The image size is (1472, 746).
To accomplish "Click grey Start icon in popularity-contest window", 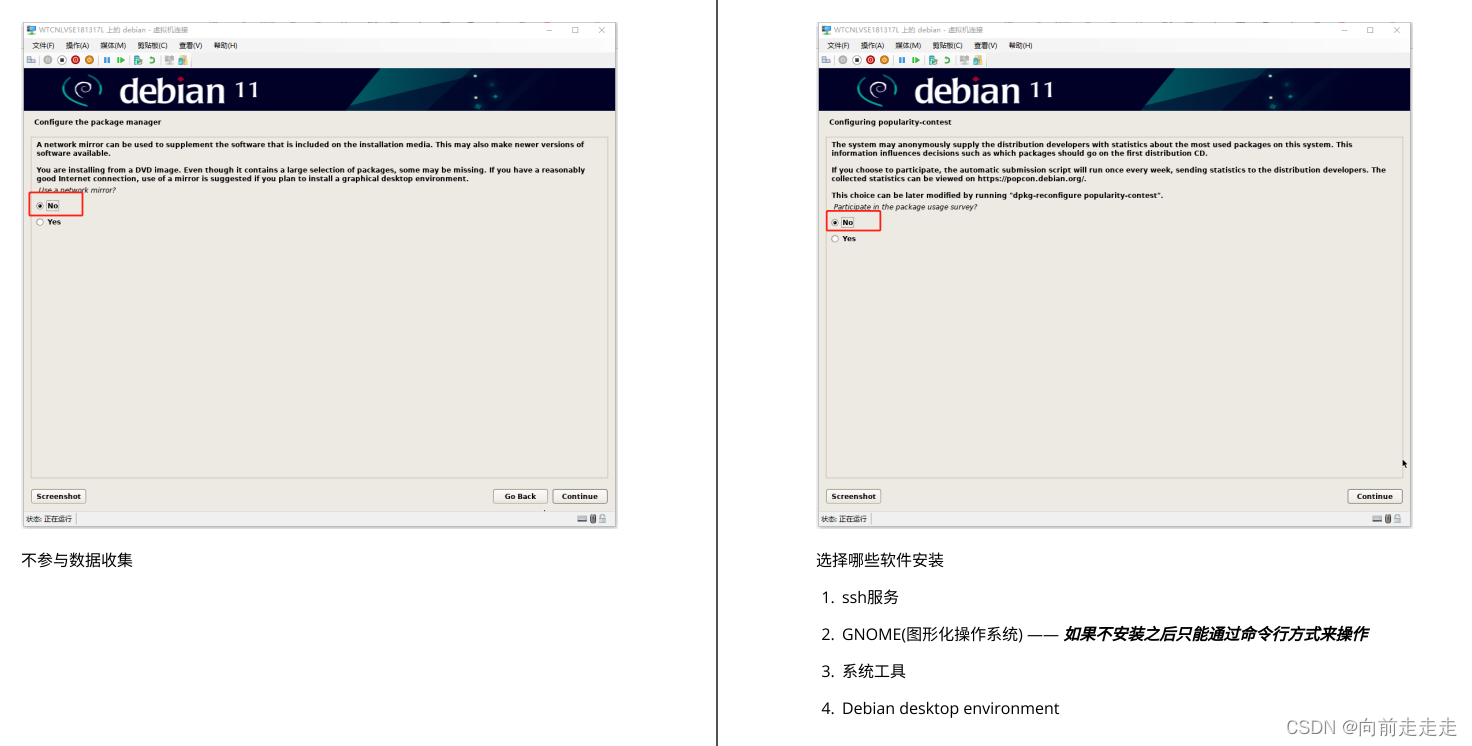I will coord(843,60).
